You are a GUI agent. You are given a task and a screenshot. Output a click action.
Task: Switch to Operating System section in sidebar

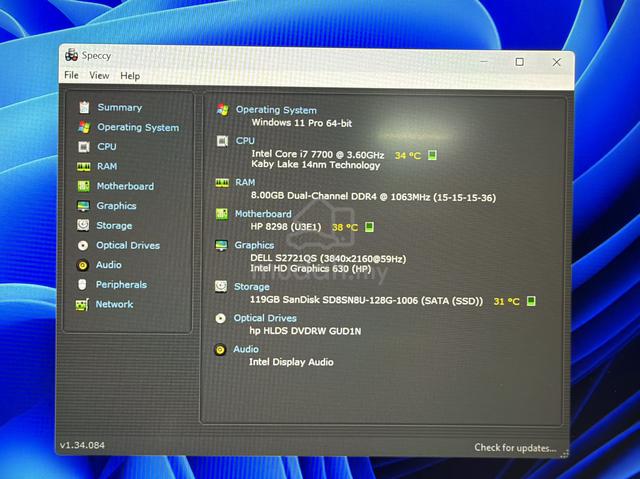coord(138,127)
